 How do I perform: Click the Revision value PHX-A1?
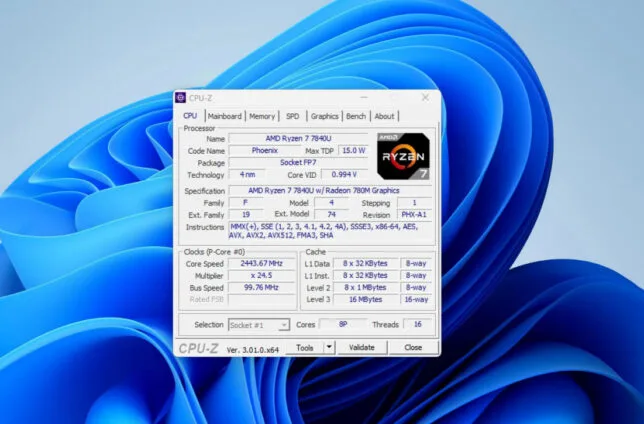pos(414,214)
